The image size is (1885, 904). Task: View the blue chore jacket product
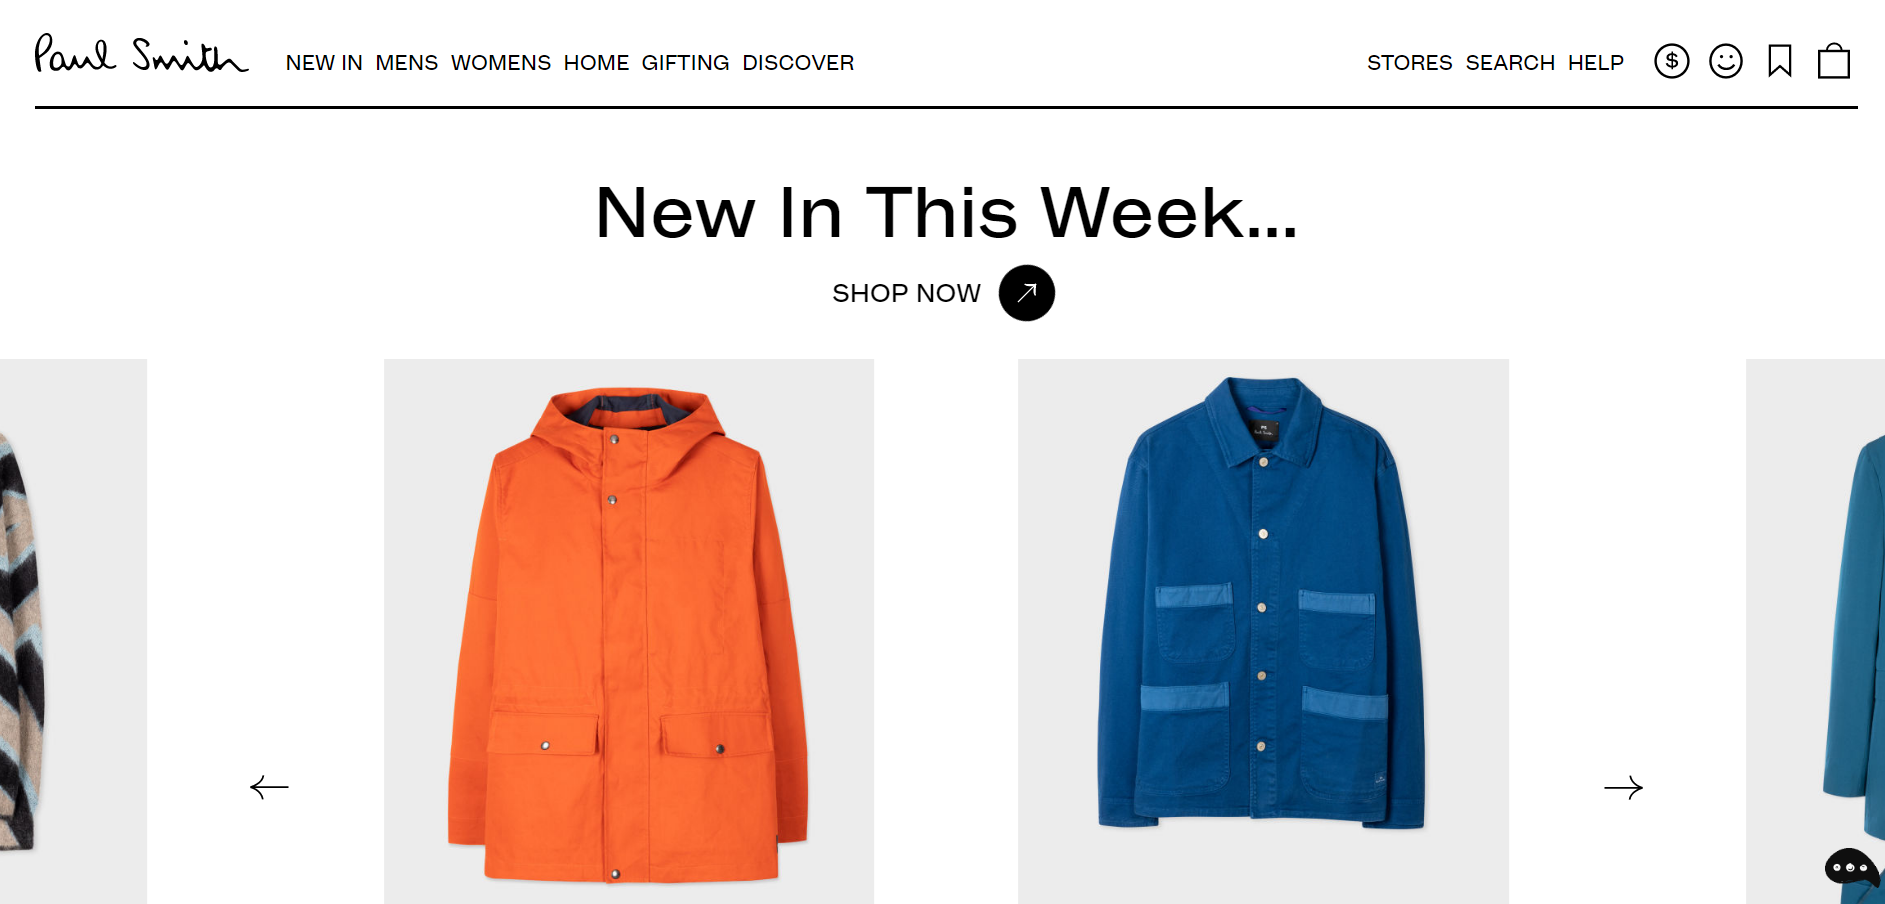[x=1263, y=632]
